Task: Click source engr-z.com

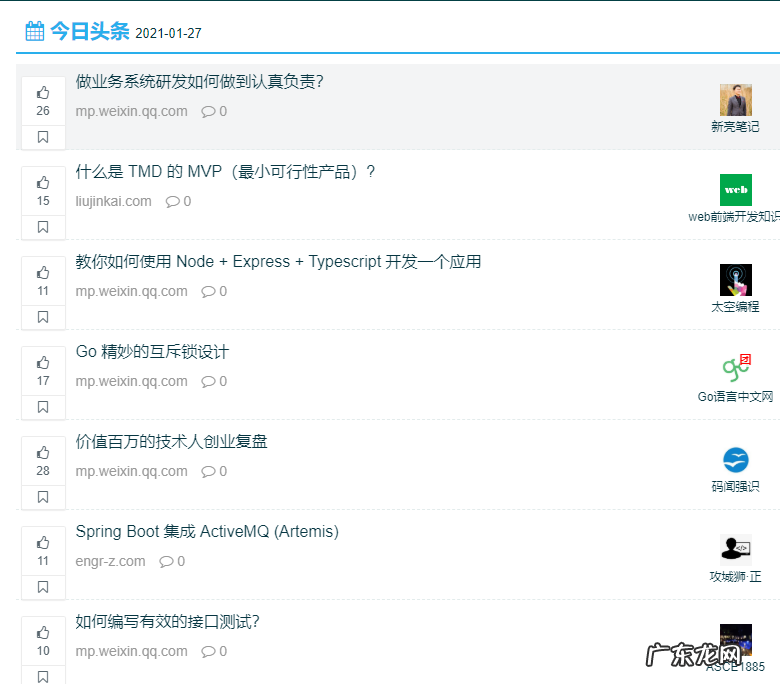Action: (110, 562)
